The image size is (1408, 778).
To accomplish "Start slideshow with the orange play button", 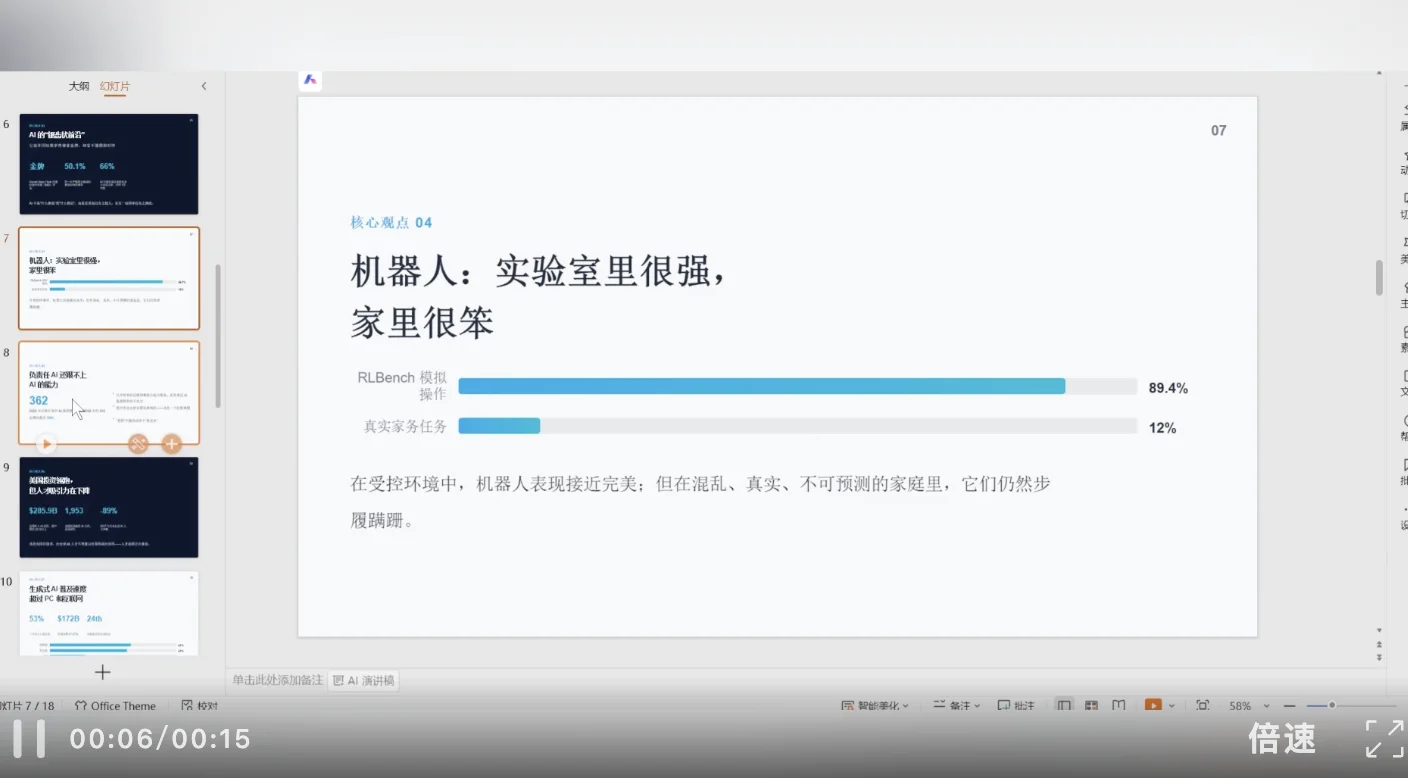I will coord(1153,706).
